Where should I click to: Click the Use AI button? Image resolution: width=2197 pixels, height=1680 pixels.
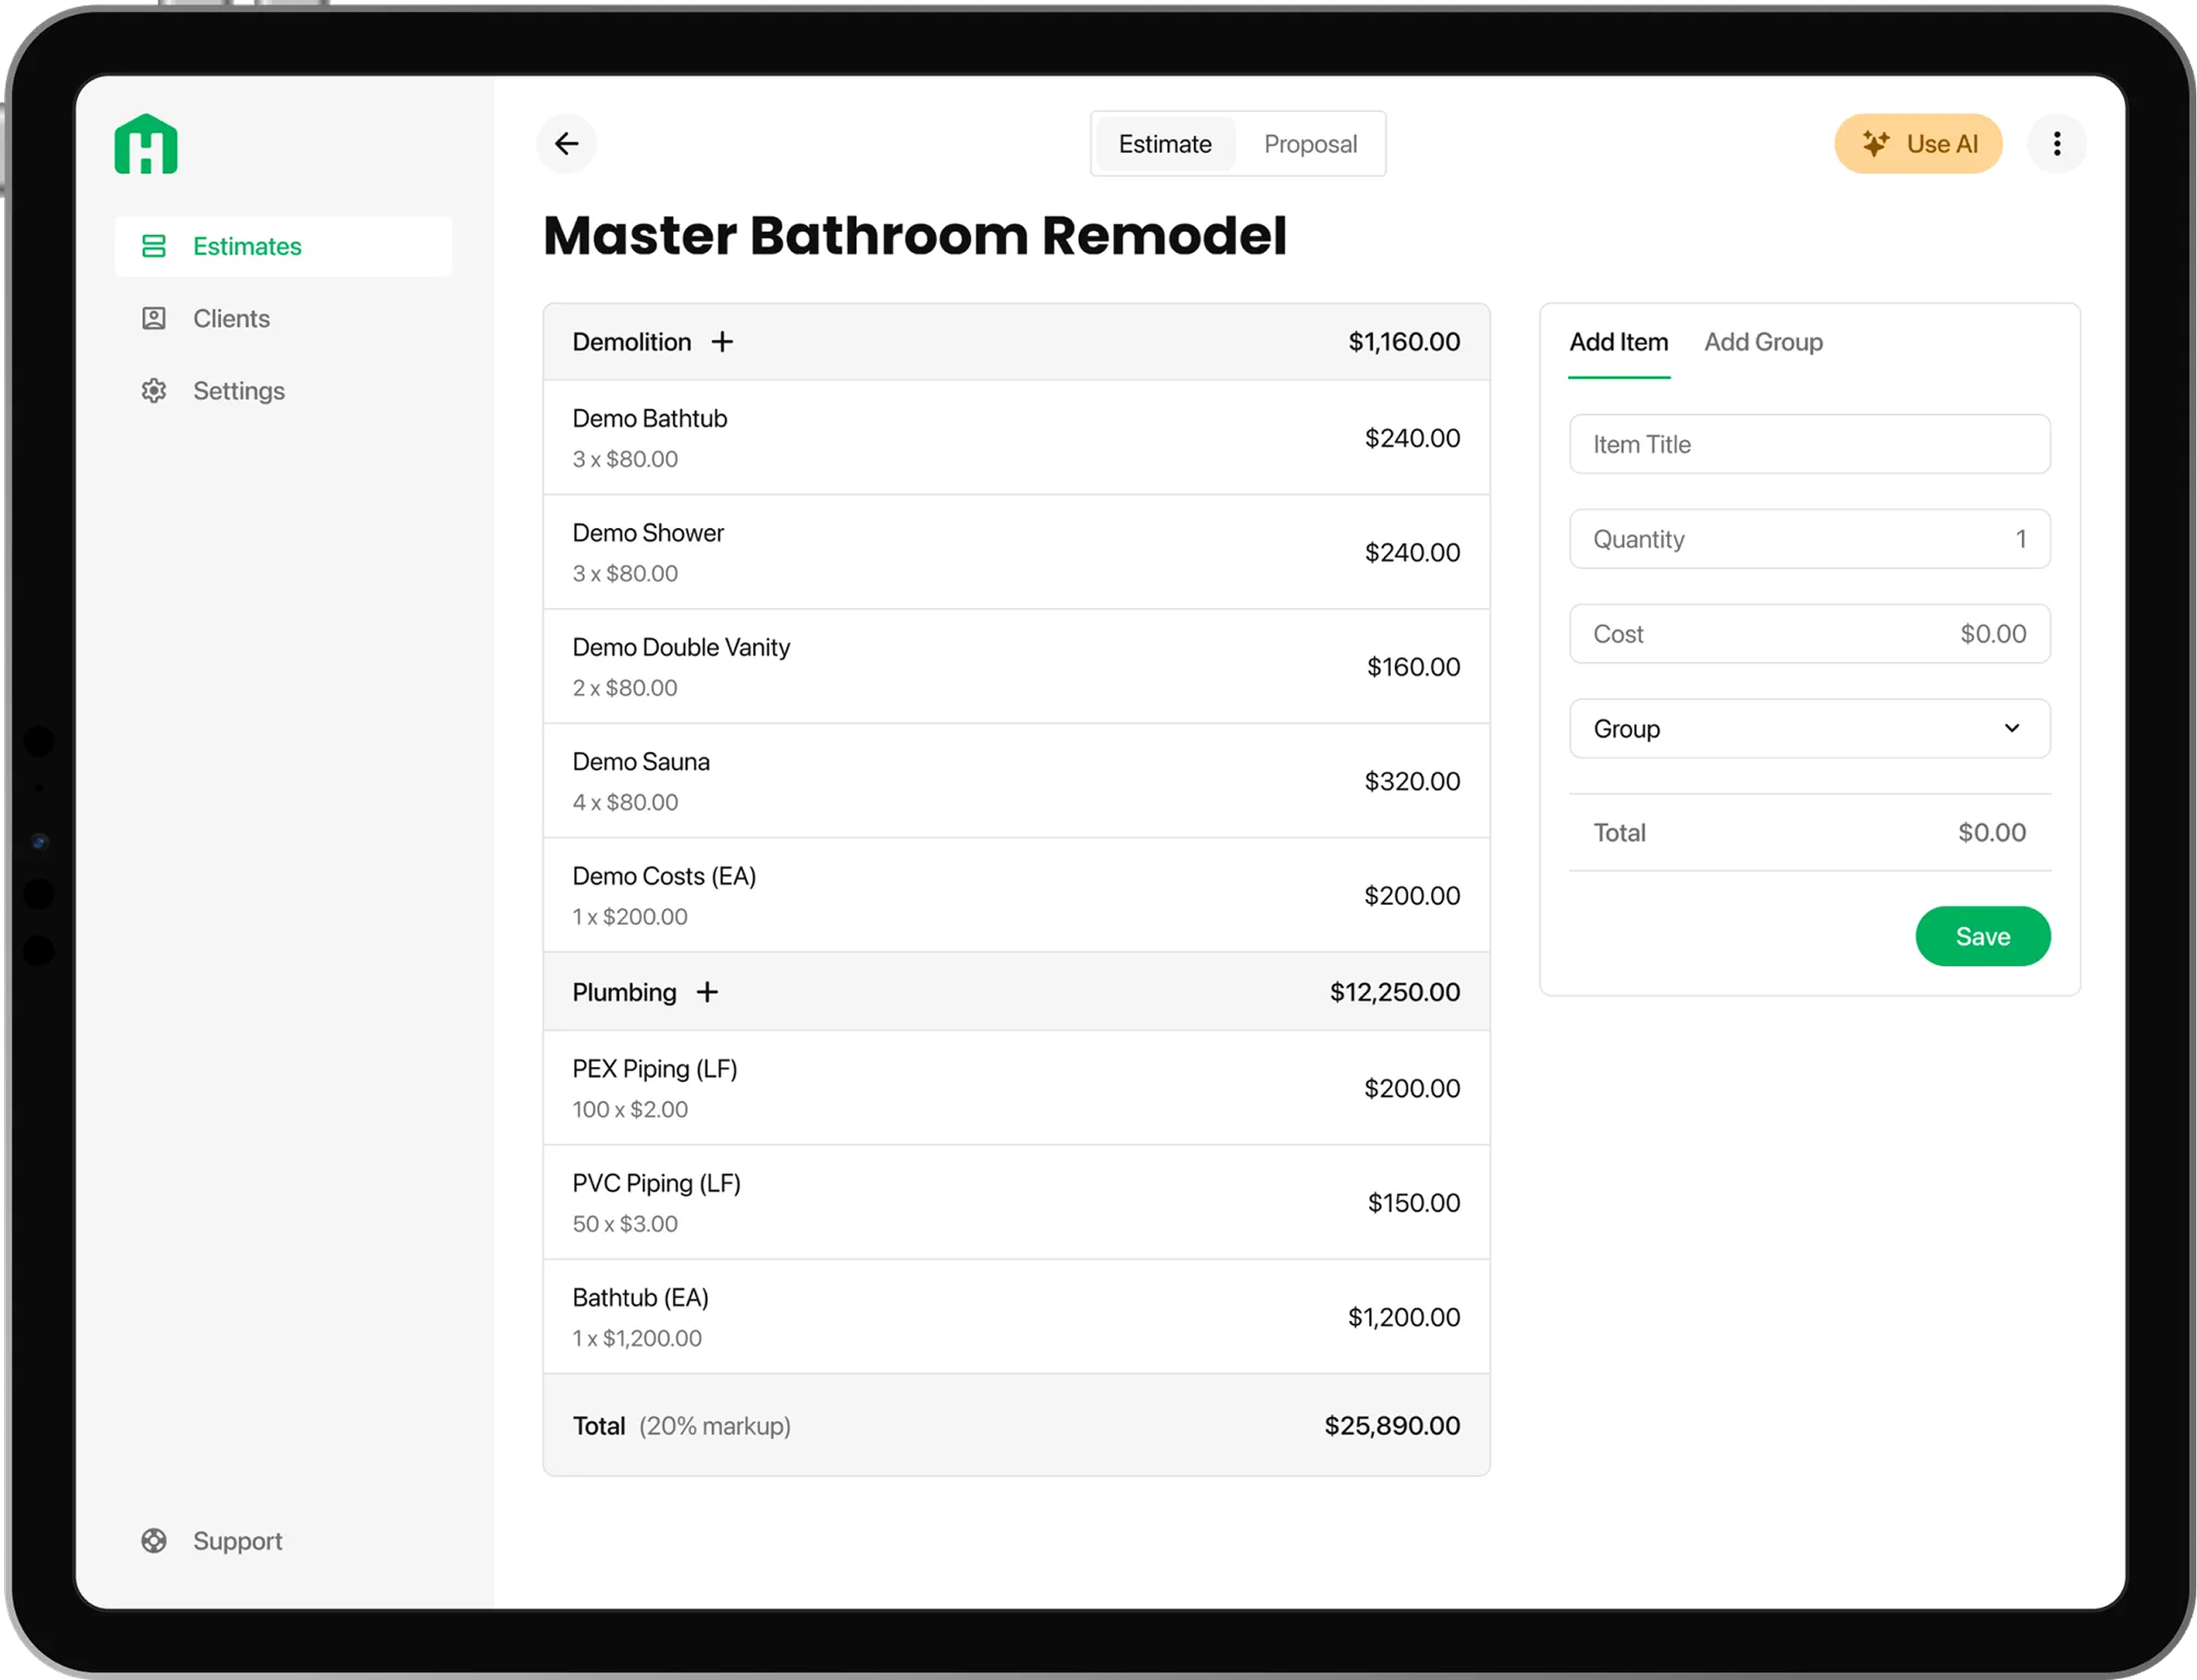[1918, 143]
